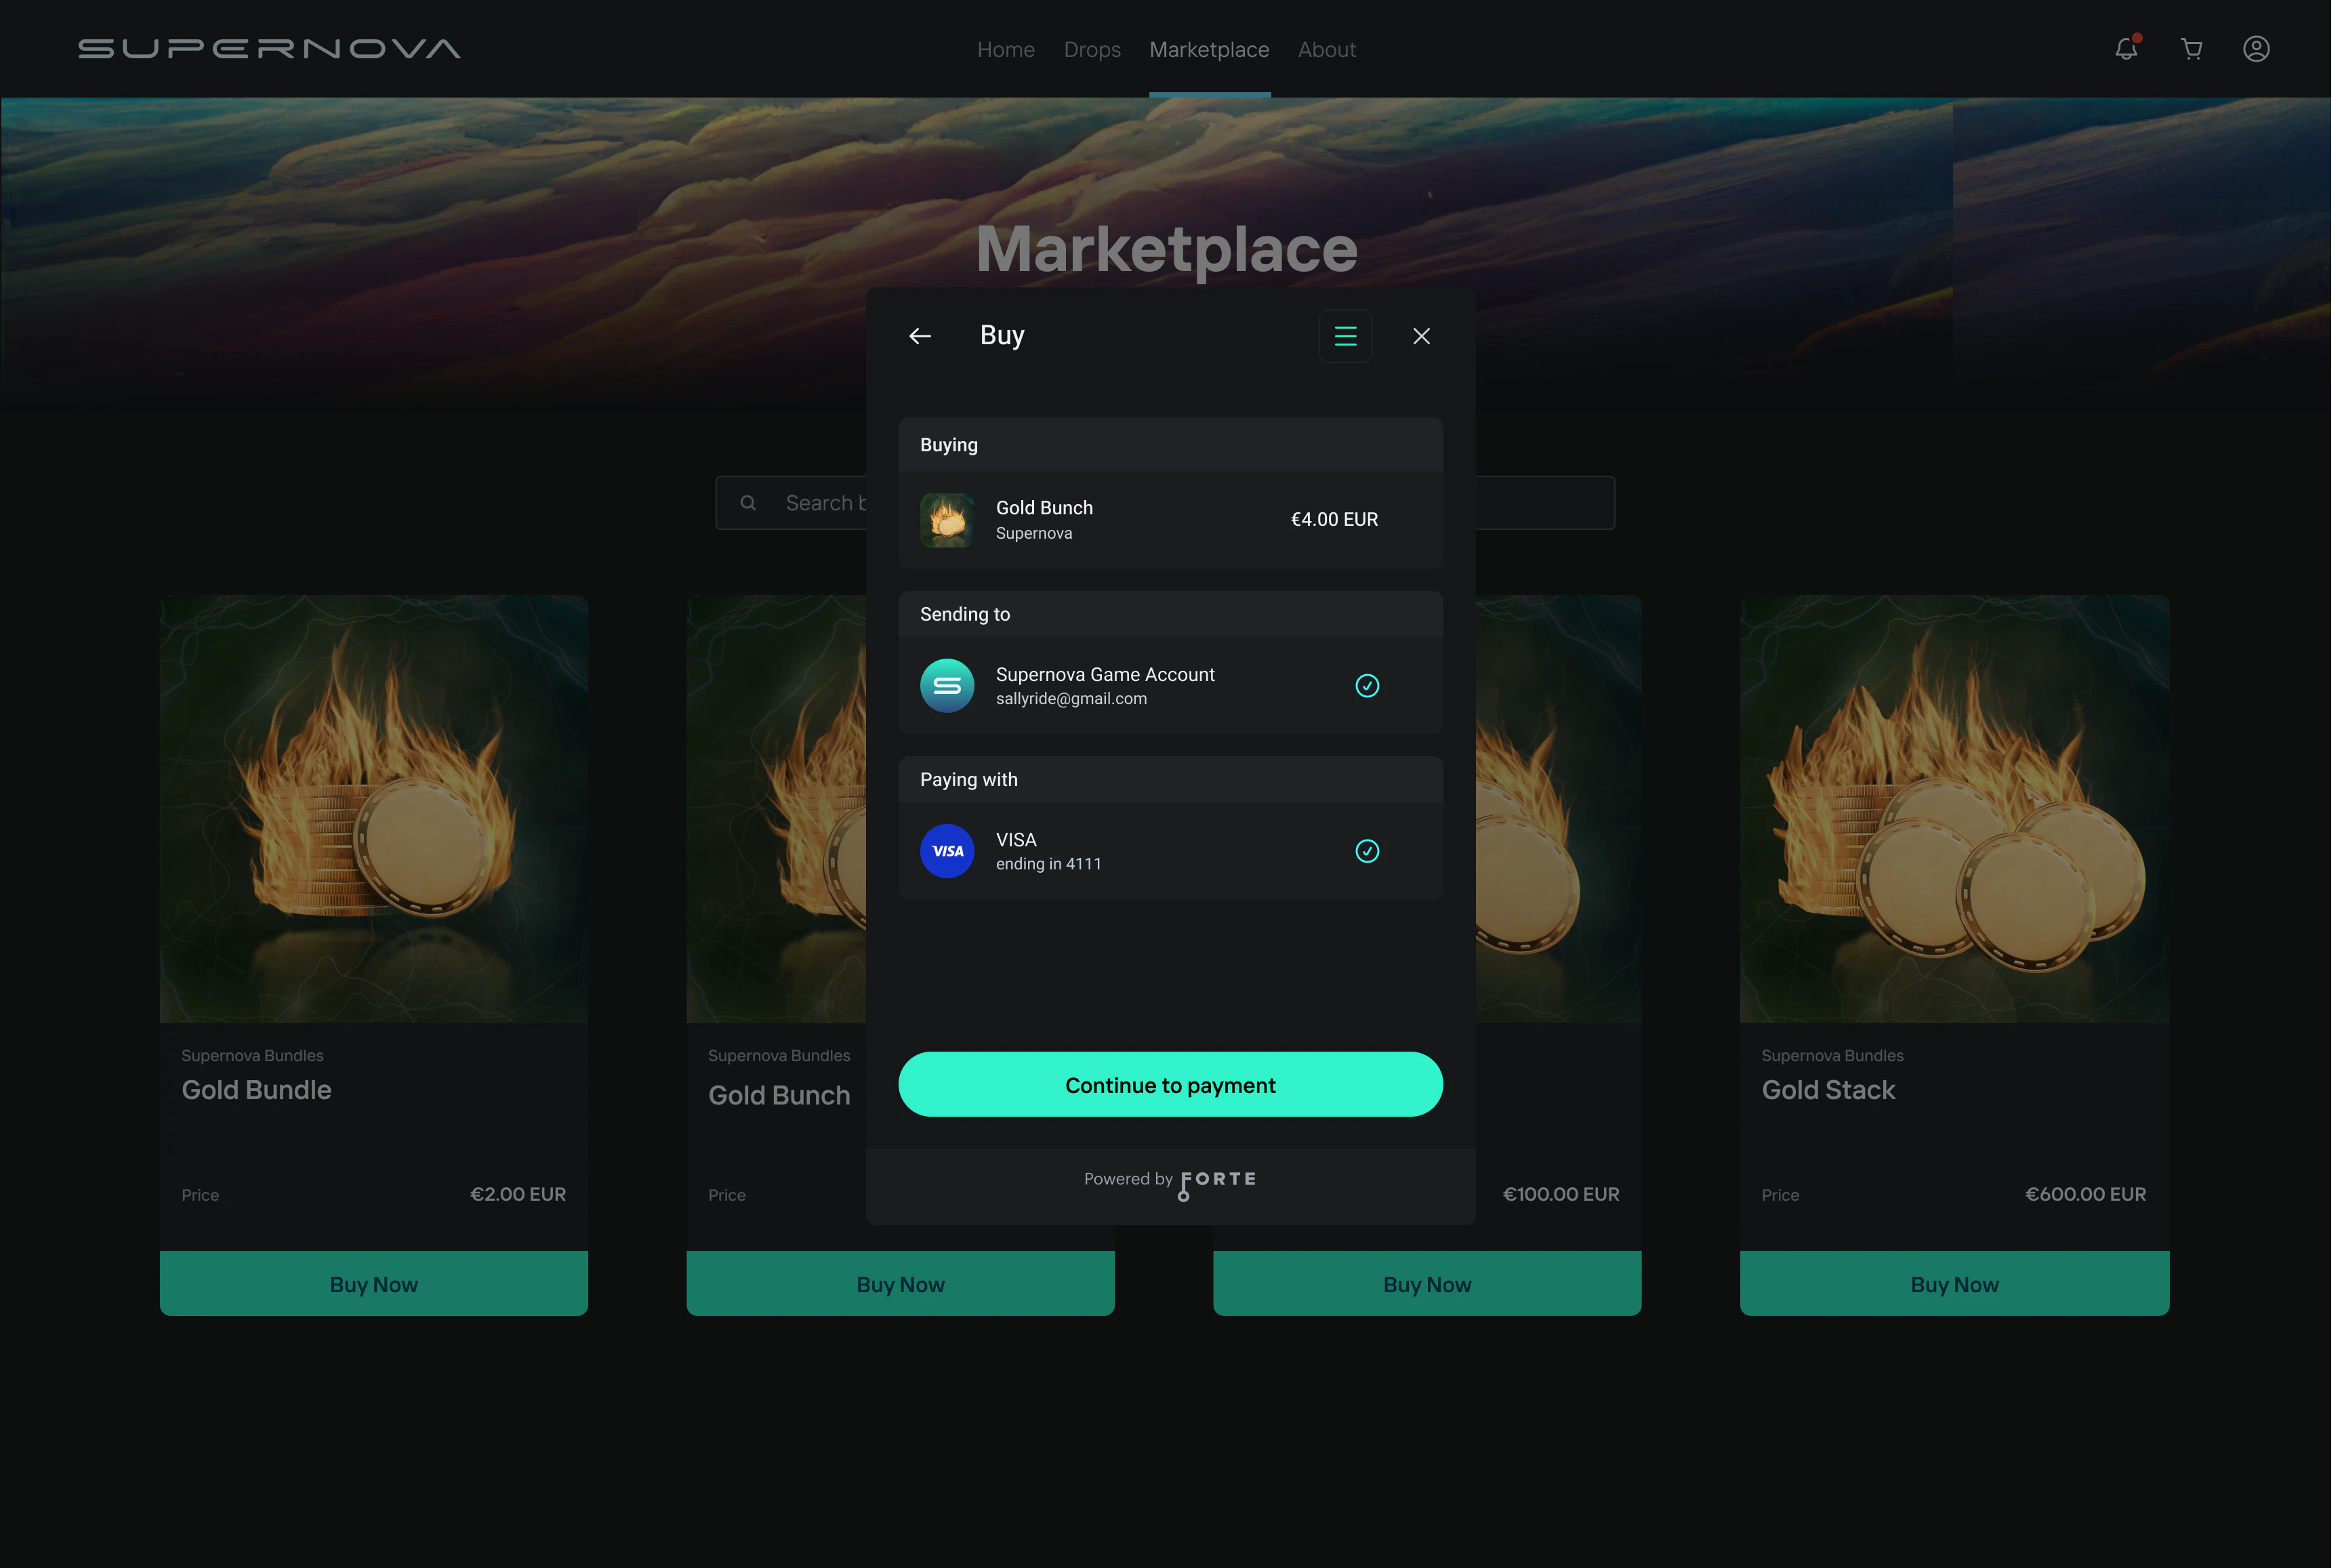Click Buy Now for Gold Stack
2342x1568 pixels.
[x=1954, y=1284]
